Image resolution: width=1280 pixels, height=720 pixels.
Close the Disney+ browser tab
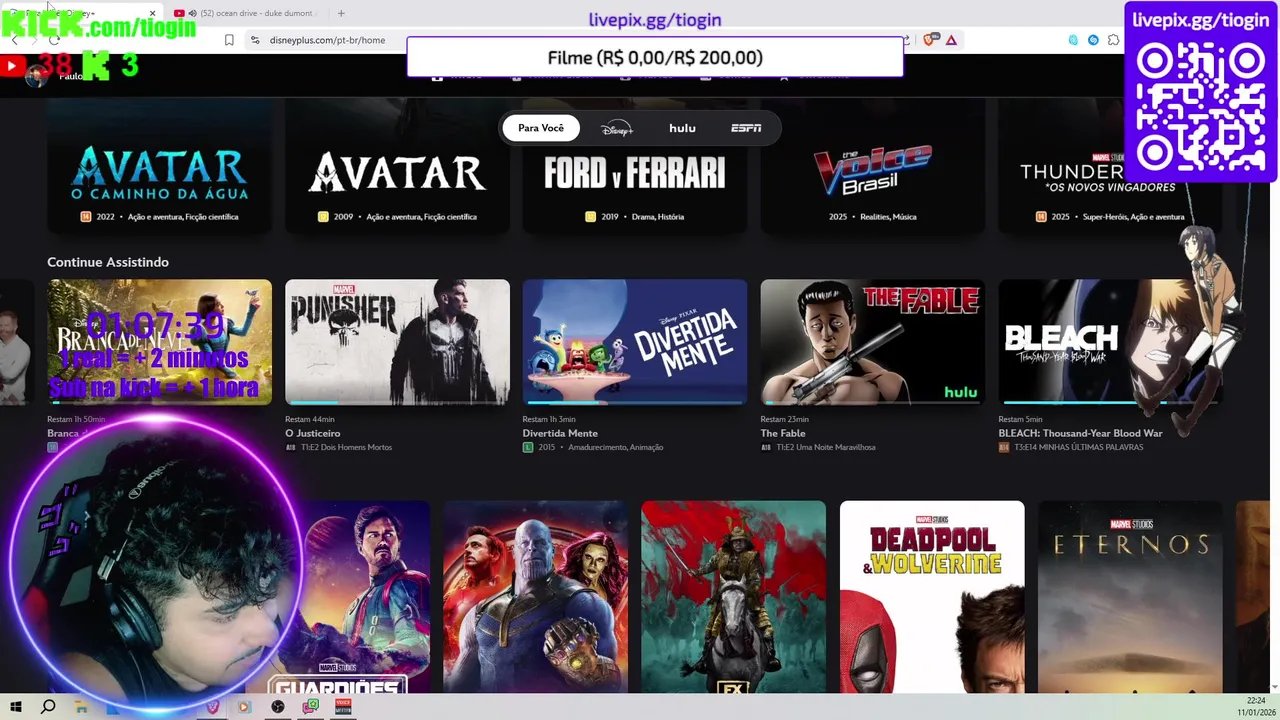(152, 13)
